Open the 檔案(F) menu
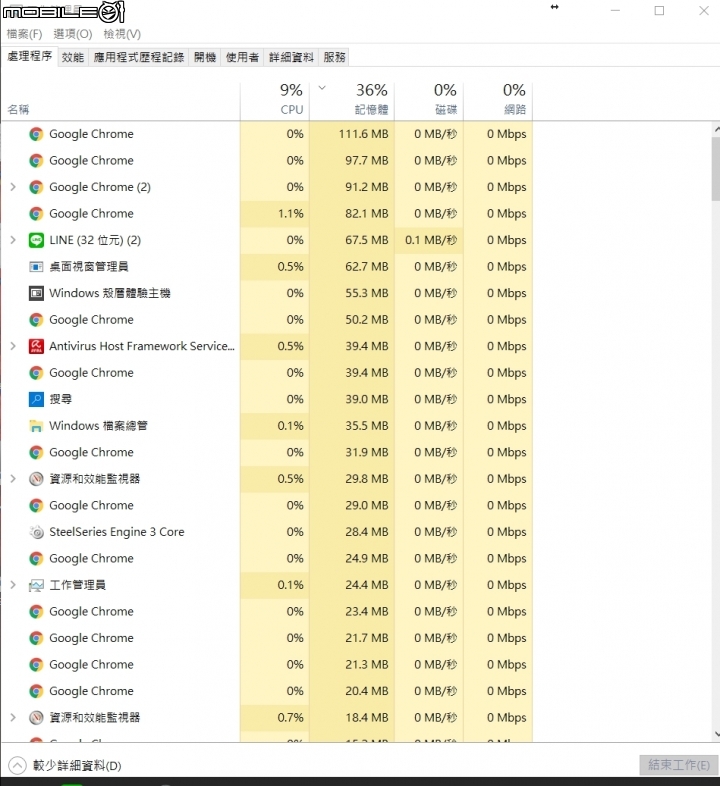This screenshot has width=720, height=786. click(24, 34)
